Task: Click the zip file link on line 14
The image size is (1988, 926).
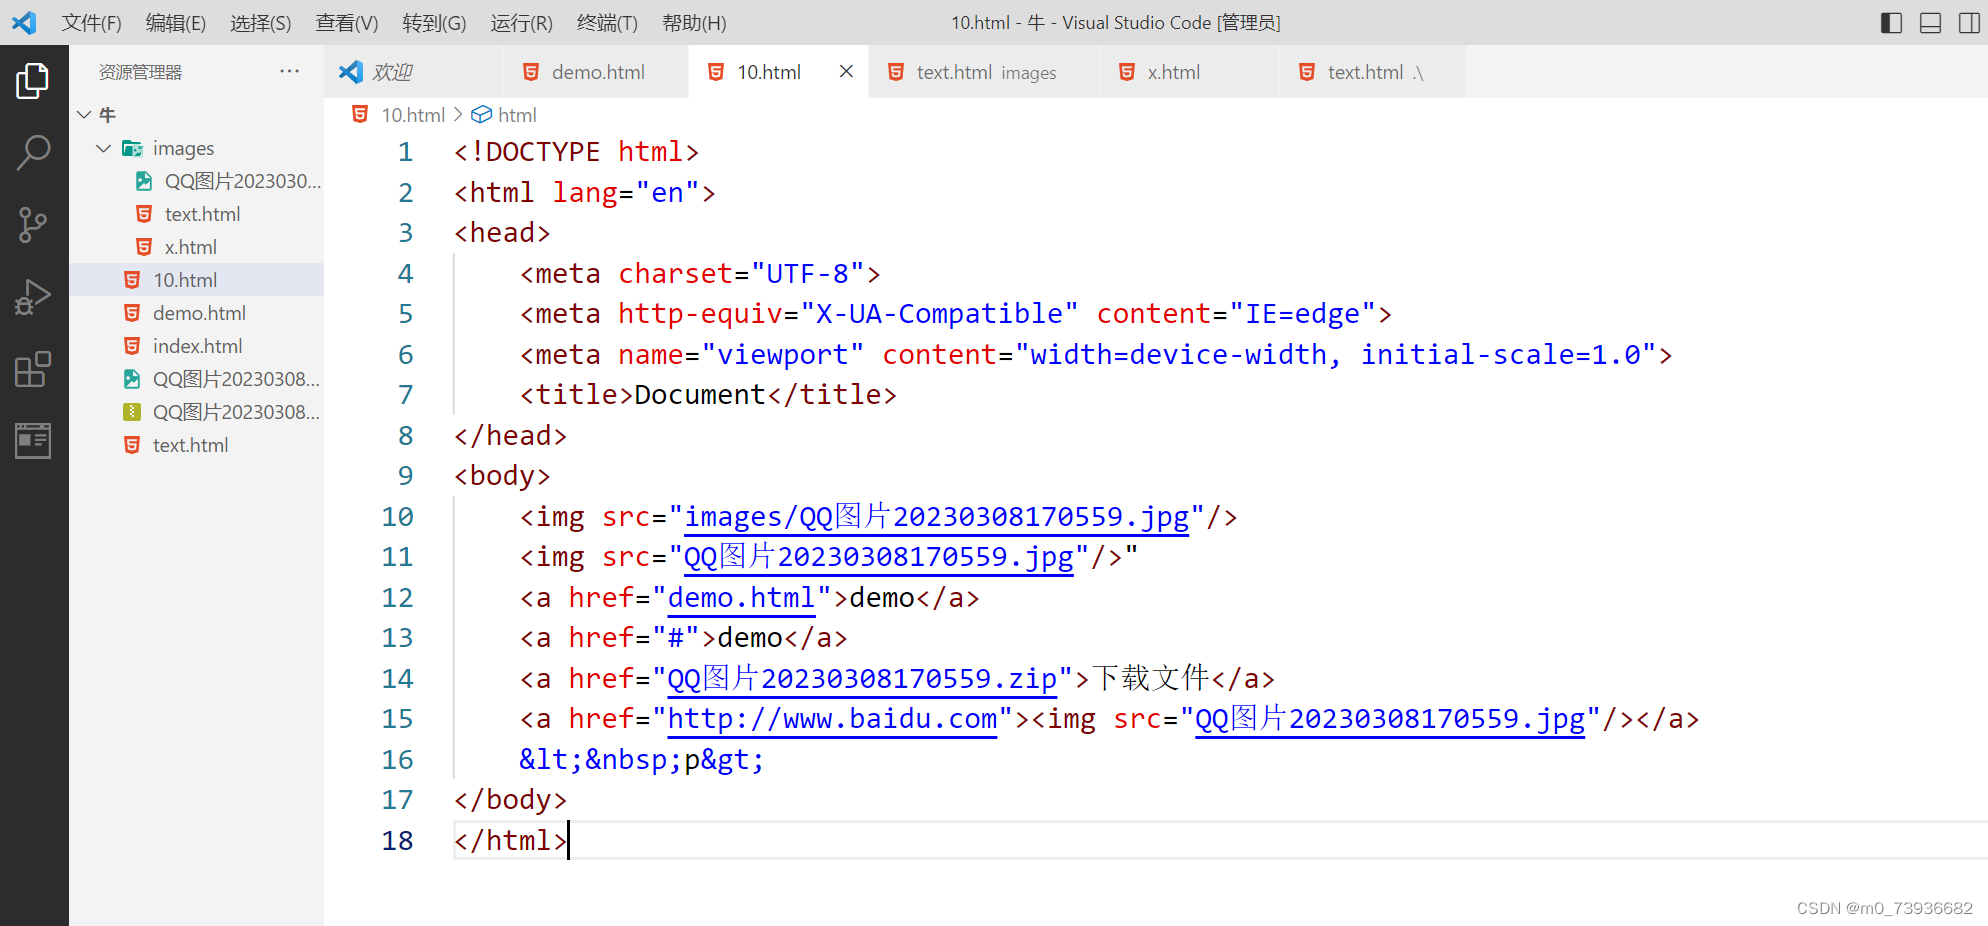Action: coord(862,679)
